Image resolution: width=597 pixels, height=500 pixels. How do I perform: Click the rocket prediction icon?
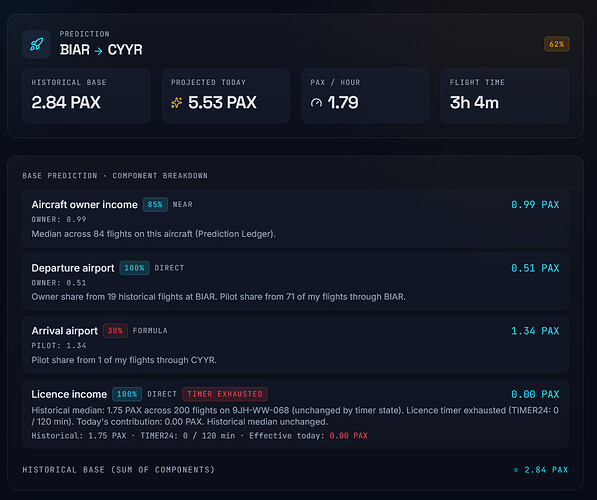(37, 44)
